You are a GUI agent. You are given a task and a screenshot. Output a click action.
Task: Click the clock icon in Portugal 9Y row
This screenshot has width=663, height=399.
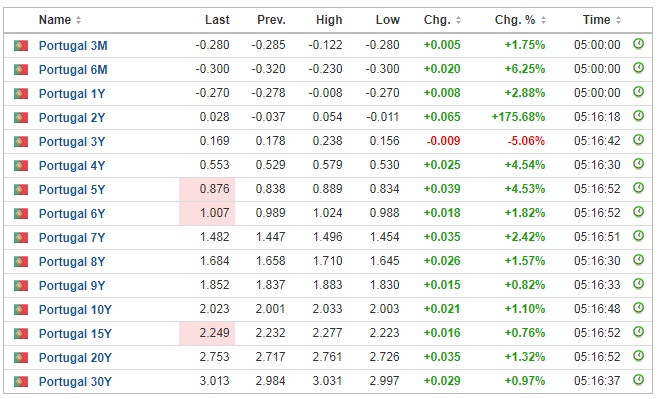(638, 284)
